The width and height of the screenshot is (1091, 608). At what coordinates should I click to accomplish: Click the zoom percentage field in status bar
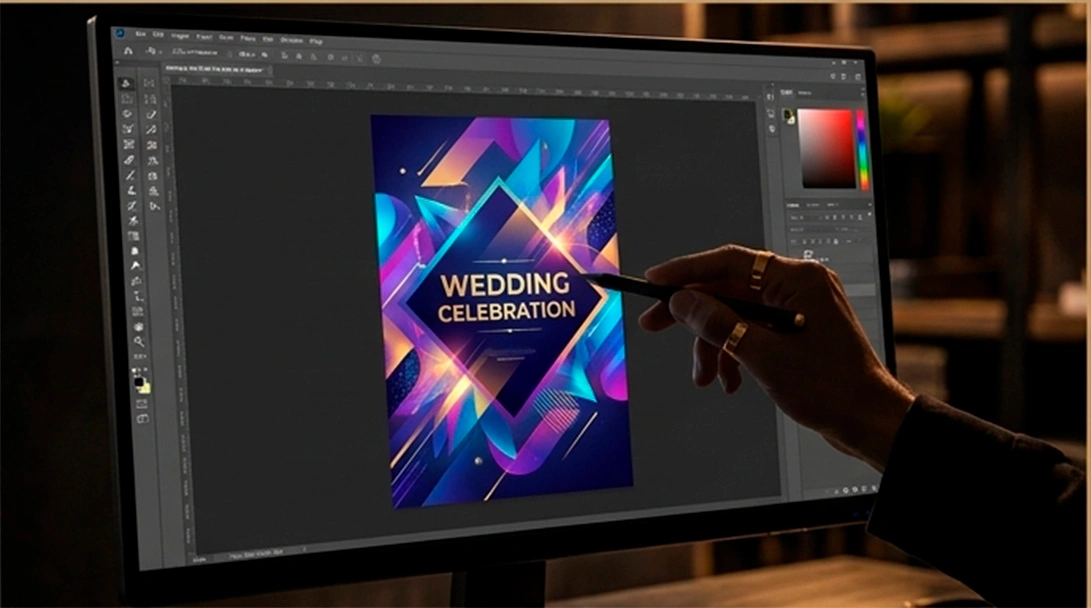tap(200, 559)
